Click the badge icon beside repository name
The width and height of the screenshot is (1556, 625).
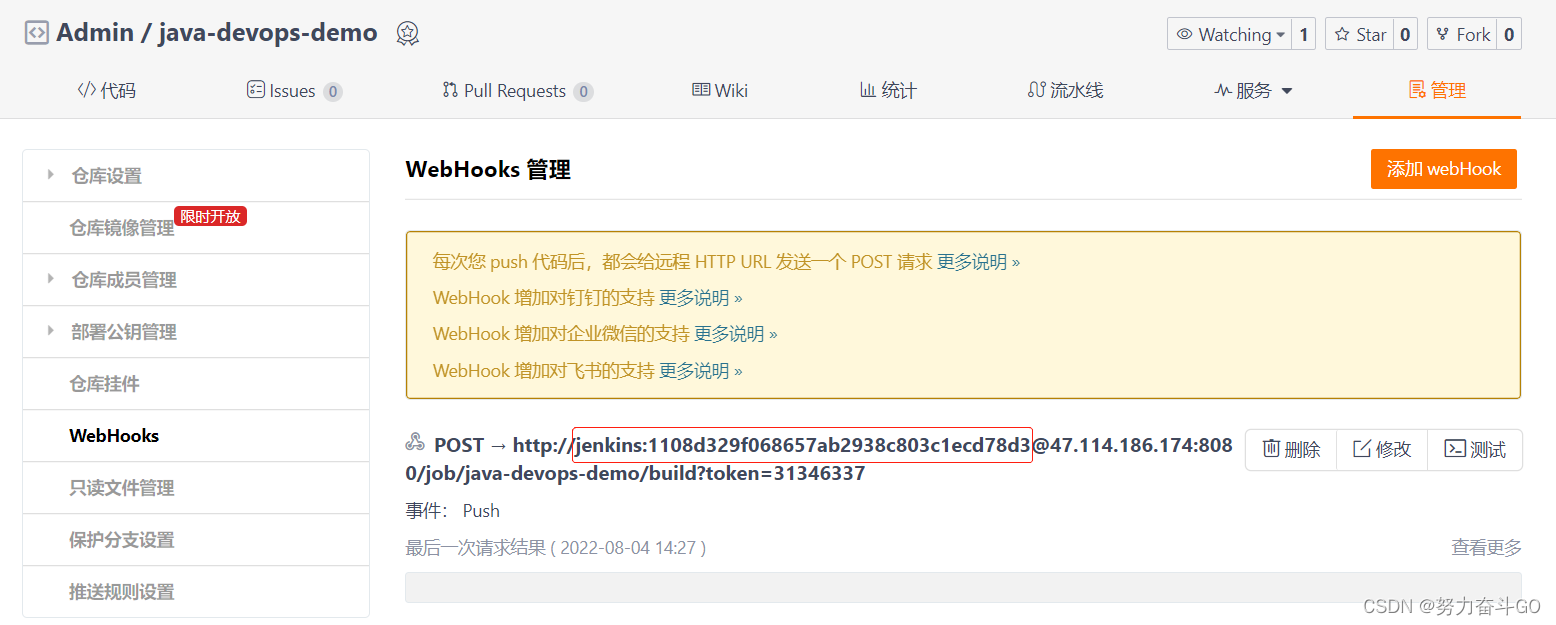click(406, 33)
